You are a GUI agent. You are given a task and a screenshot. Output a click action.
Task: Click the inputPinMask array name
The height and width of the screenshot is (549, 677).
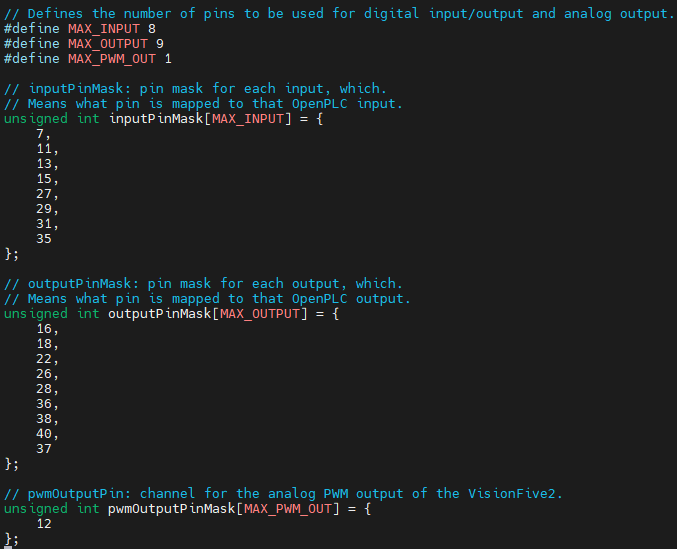tap(156, 119)
